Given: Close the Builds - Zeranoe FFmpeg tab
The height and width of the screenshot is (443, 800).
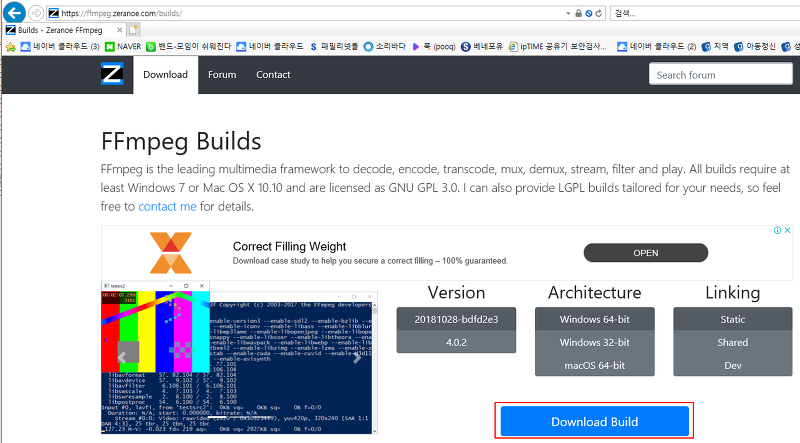Looking at the screenshot, I should coord(120,30).
